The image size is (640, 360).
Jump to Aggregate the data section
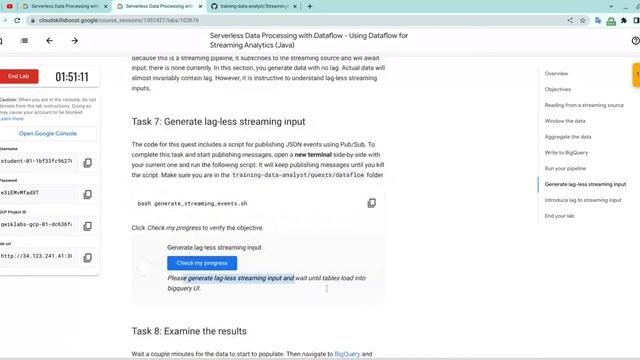tap(568, 137)
